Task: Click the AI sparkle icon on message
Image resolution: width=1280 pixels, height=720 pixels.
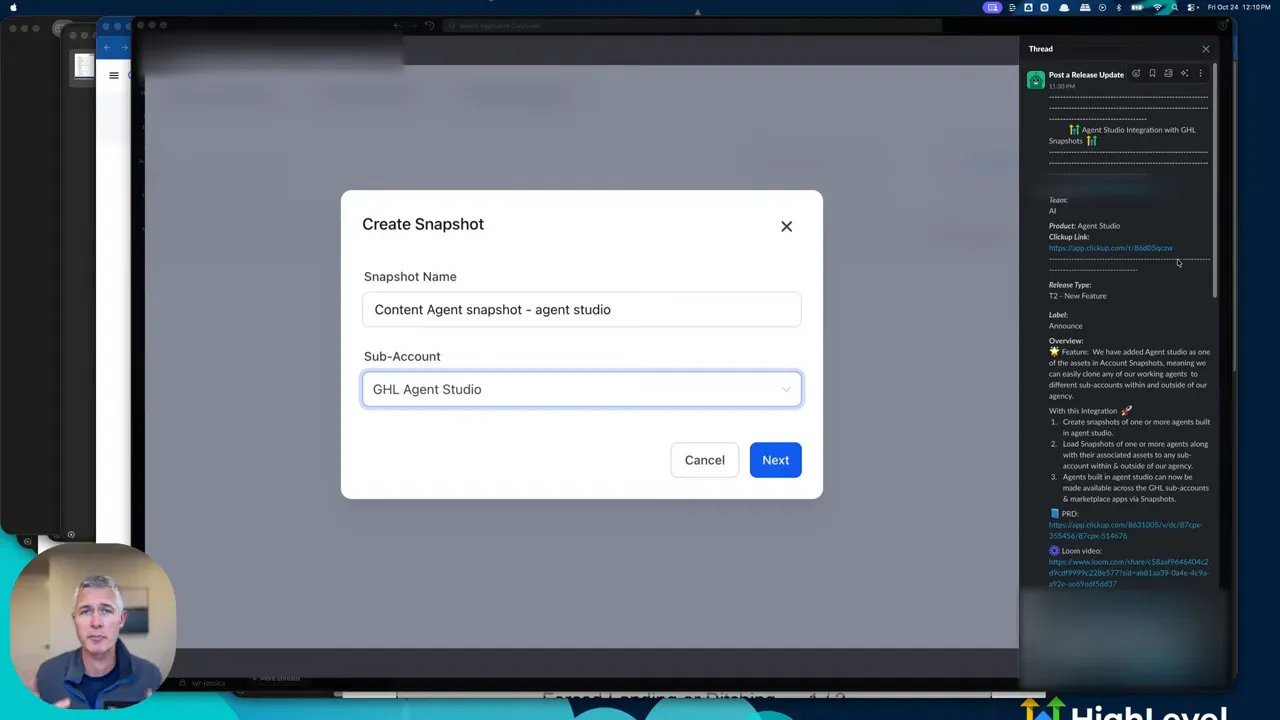Action: (1184, 73)
